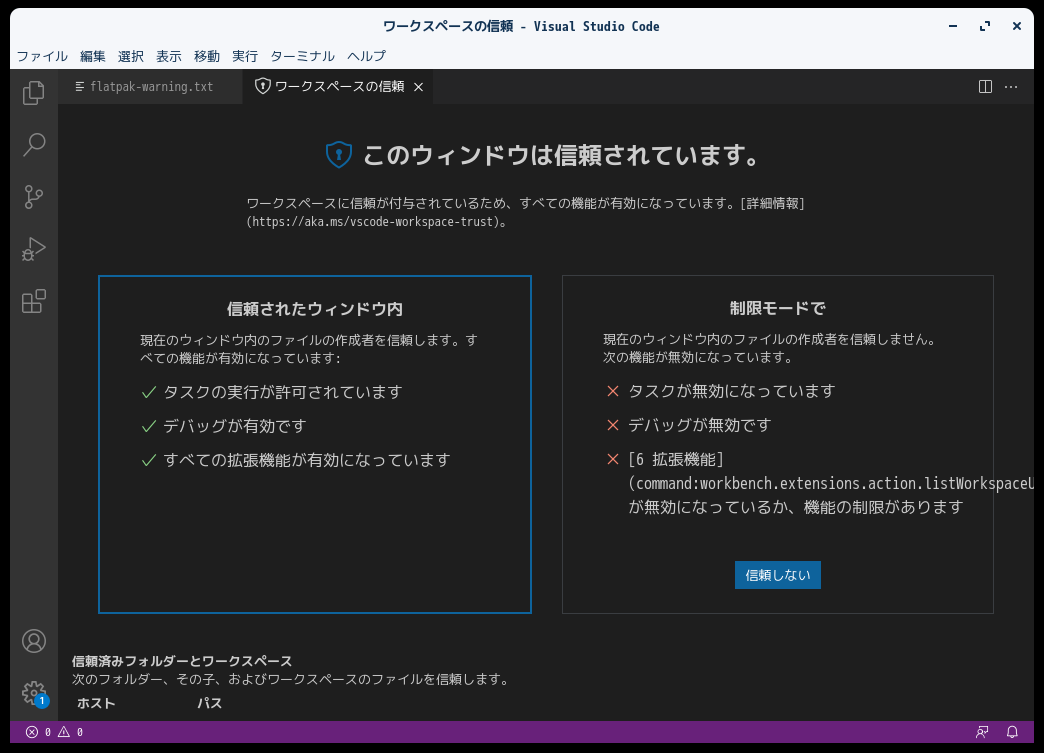This screenshot has height=753, width=1044.
Task: Click すべての拡張機能が有効になっています item
Action: [x=307, y=460]
